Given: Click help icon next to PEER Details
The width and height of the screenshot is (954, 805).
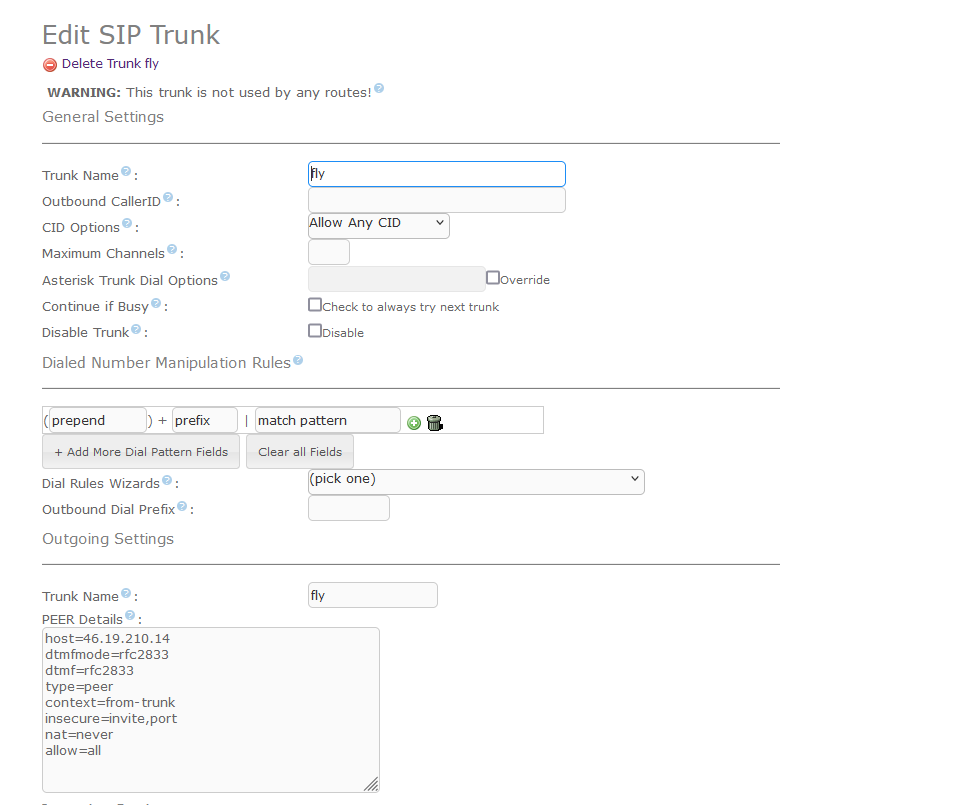Looking at the screenshot, I should (131, 616).
